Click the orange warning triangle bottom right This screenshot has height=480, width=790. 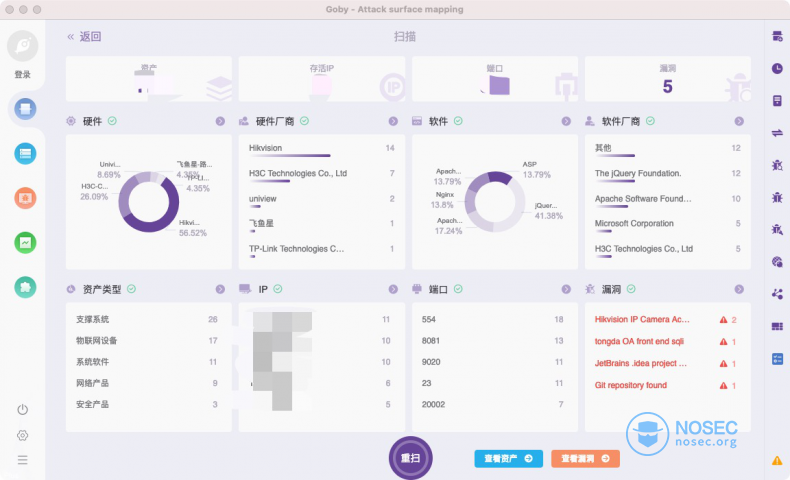777,460
